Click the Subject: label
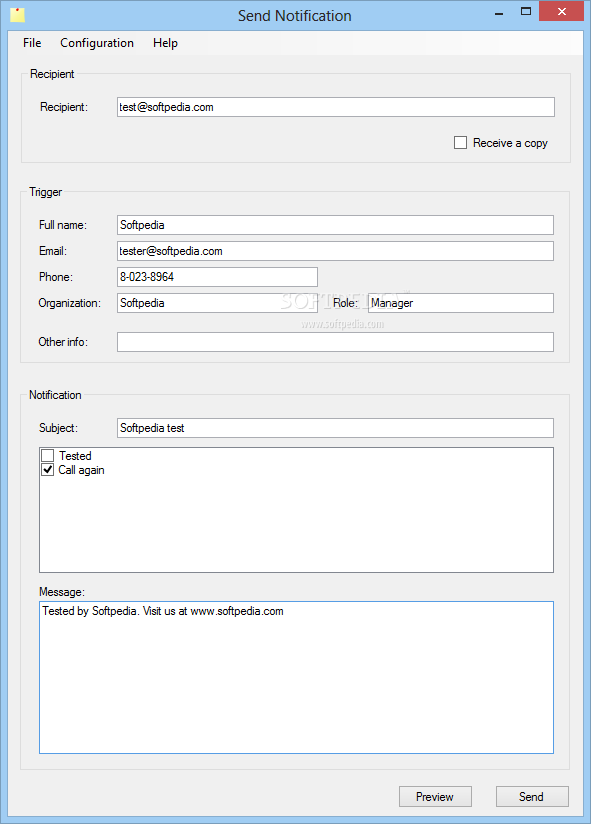 point(58,428)
